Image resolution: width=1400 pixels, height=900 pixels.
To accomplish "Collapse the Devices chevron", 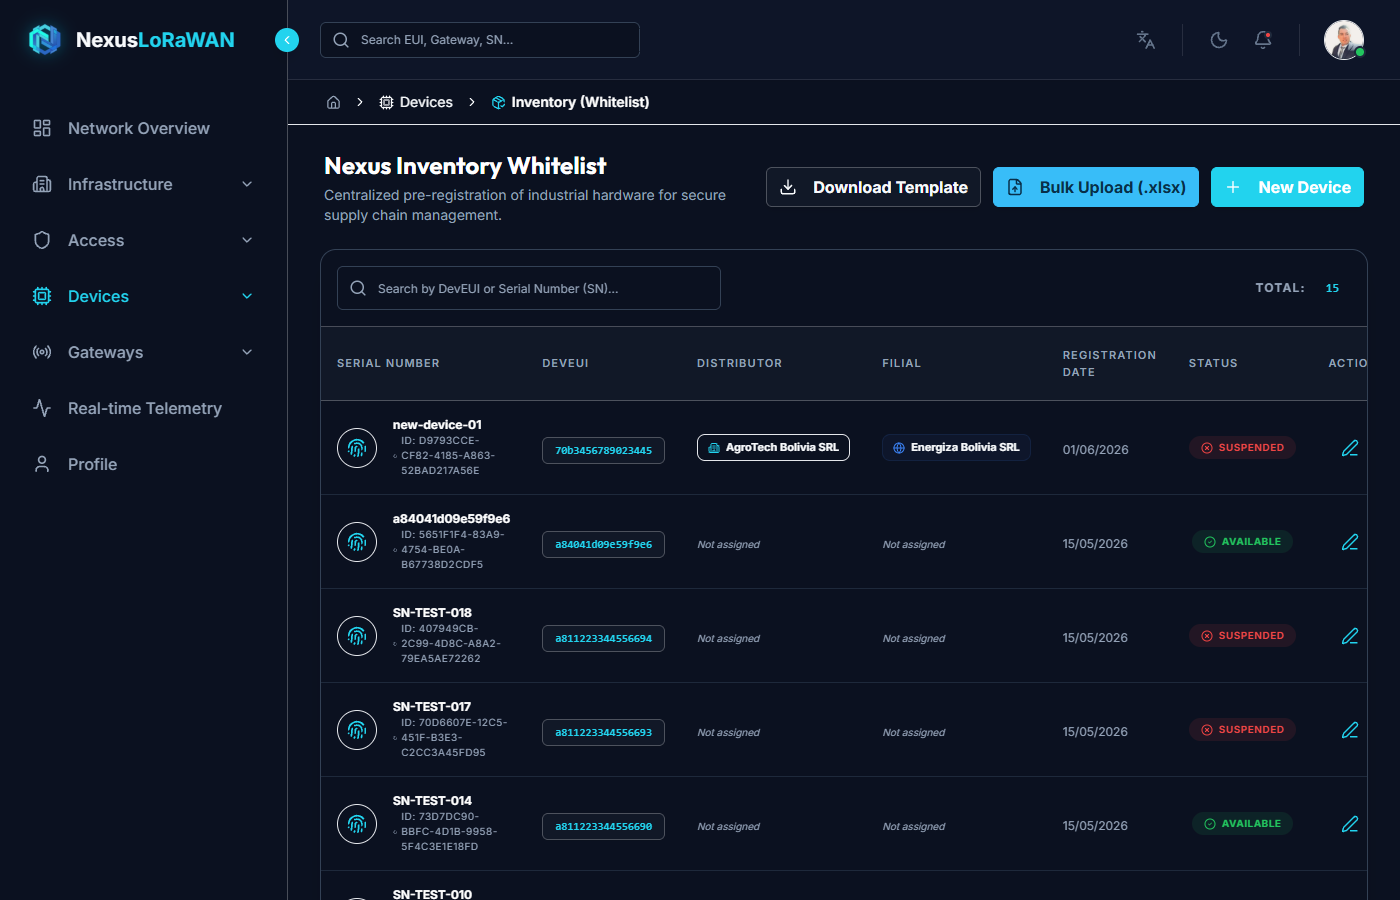I will [247, 296].
